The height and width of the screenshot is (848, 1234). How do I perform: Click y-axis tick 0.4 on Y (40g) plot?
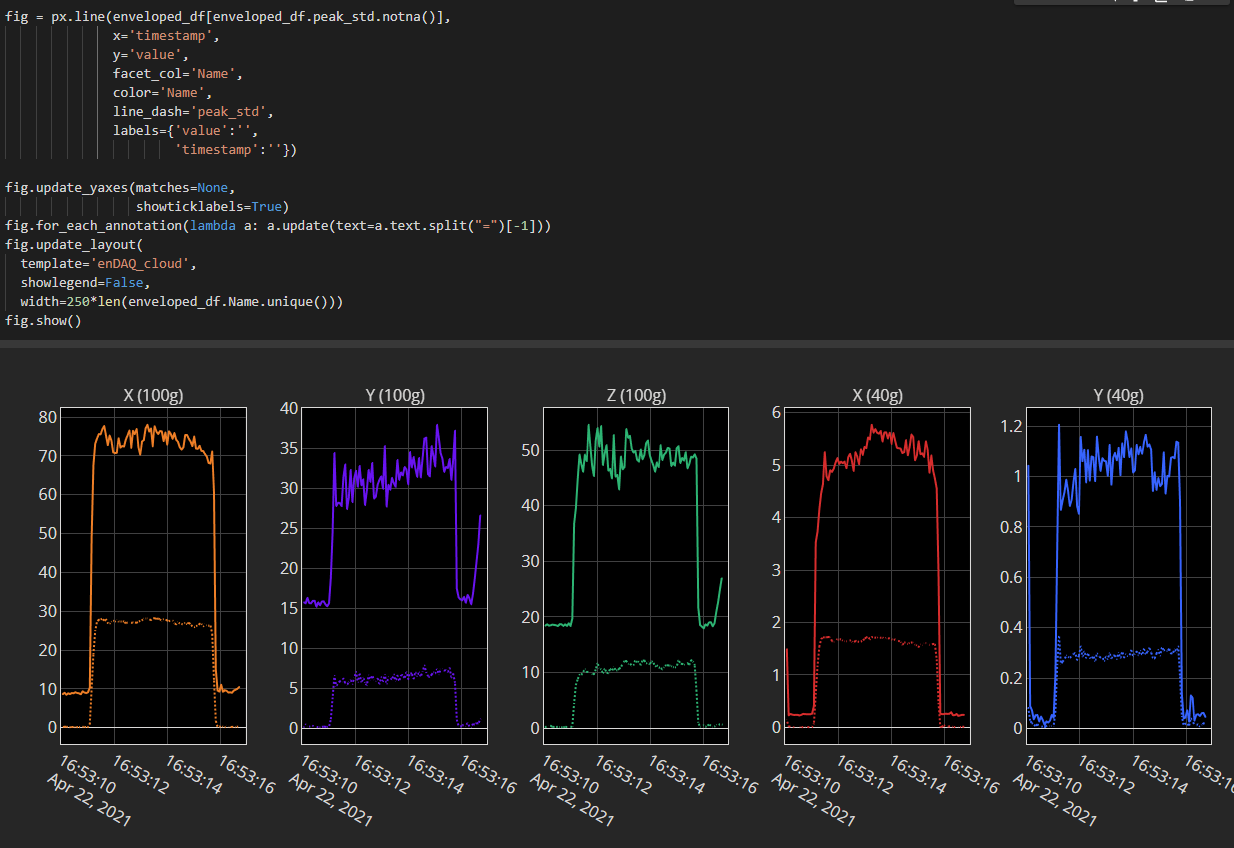tap(1011, 627)
